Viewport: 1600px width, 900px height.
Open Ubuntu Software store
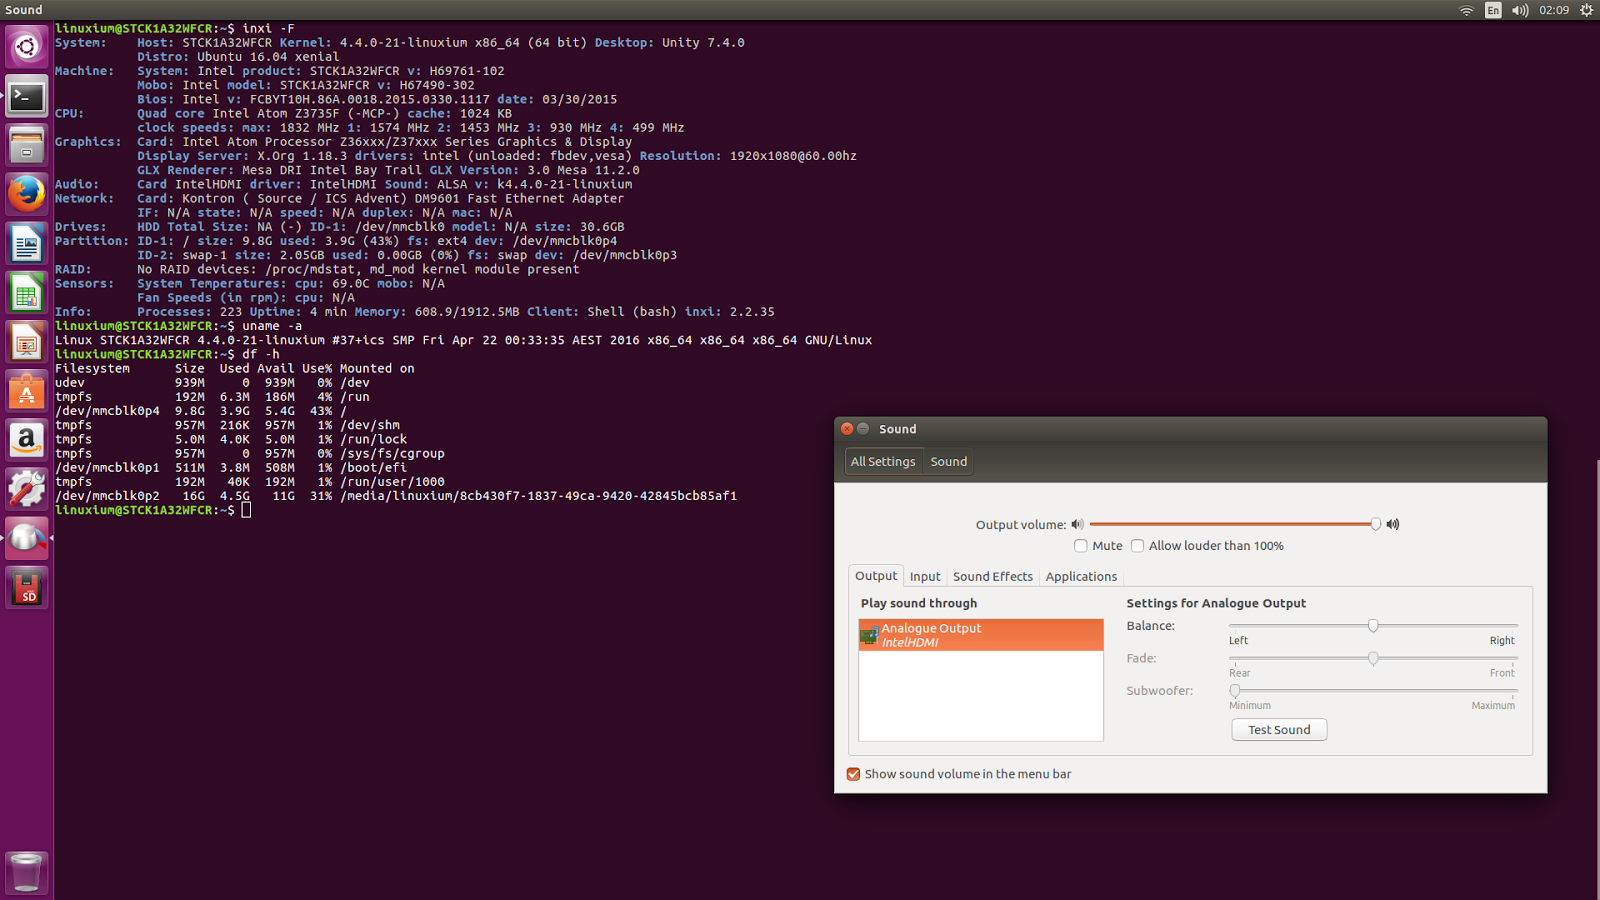[x=27, y=391]
